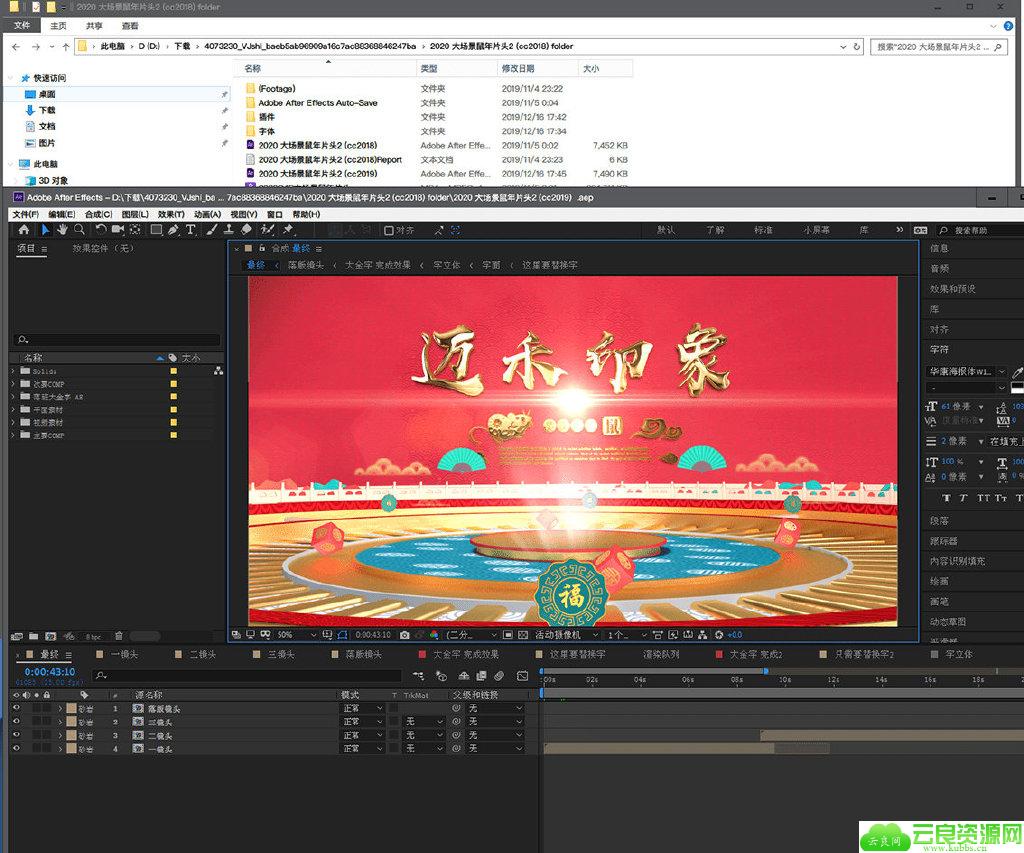Open the 1个... view layout dropdown
This screenshot has height=853, width=1024.
coord(626,635)
